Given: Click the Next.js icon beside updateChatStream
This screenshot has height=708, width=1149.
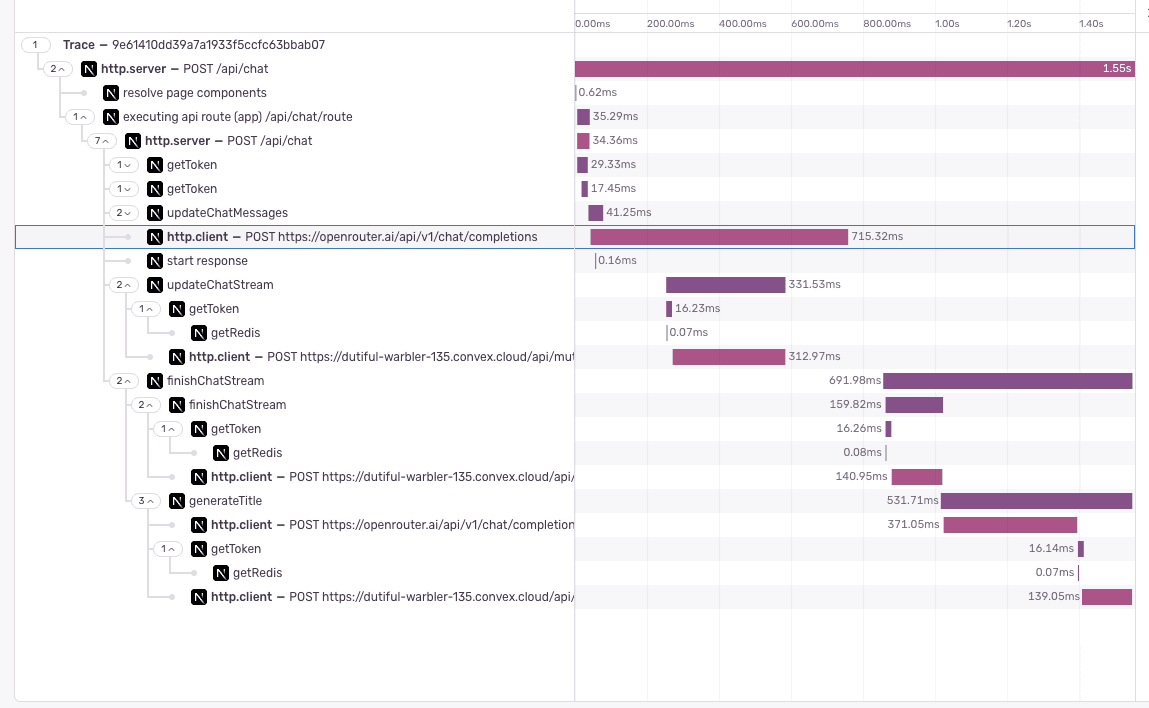Looking at the screenshot, I should coord(155,285).
